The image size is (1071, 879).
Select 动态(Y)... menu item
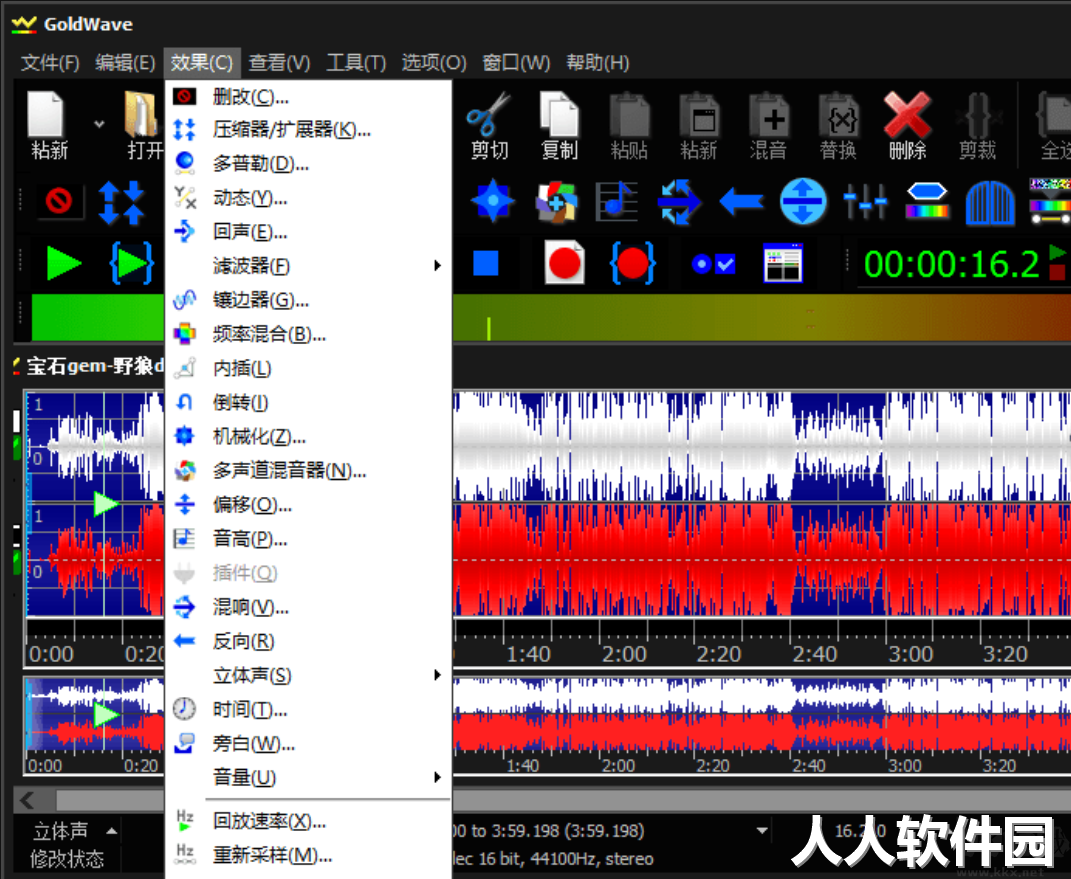click(x=308, y=197)
